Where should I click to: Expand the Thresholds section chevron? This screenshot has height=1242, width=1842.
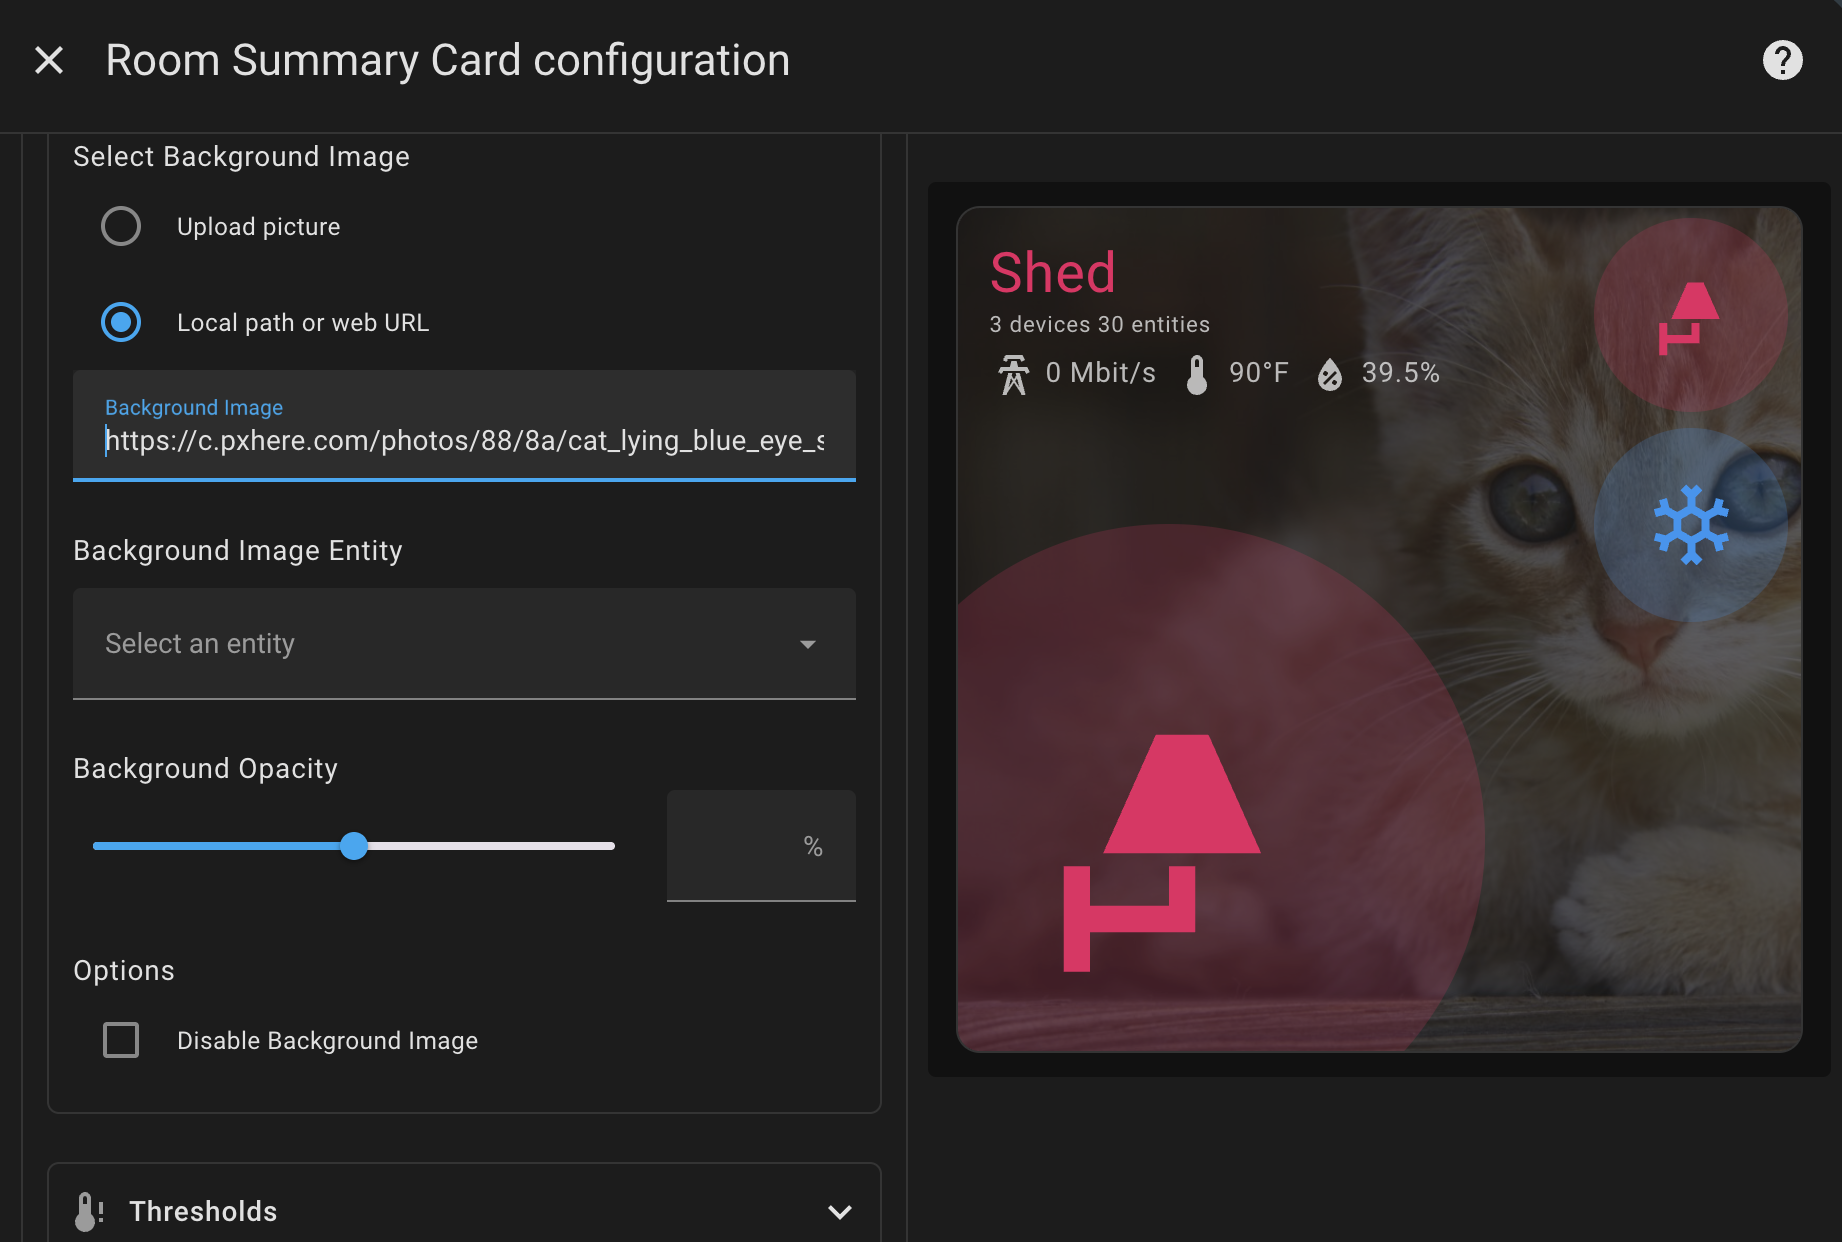(839, 1211)
